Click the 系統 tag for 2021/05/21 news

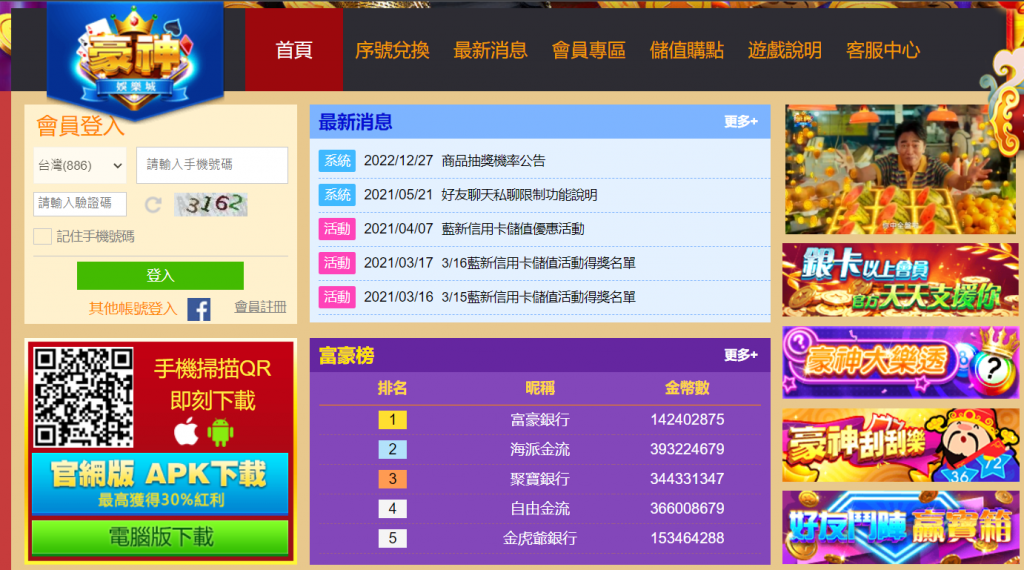(x=337, y=195)
